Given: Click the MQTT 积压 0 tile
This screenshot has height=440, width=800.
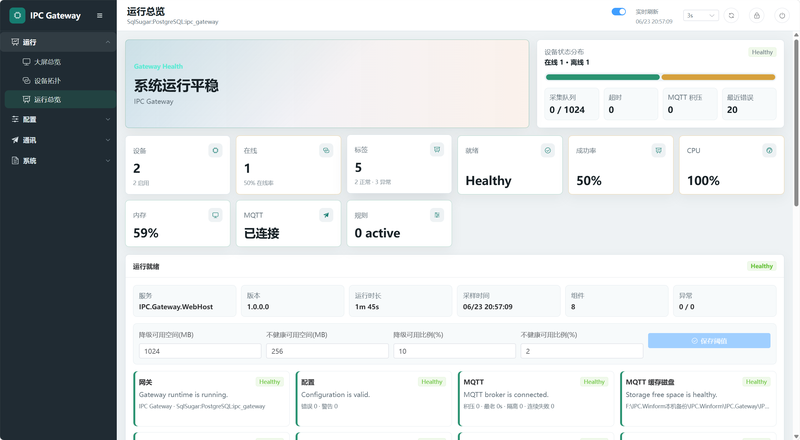Looking at the screenshot, I should coord(690,104).
